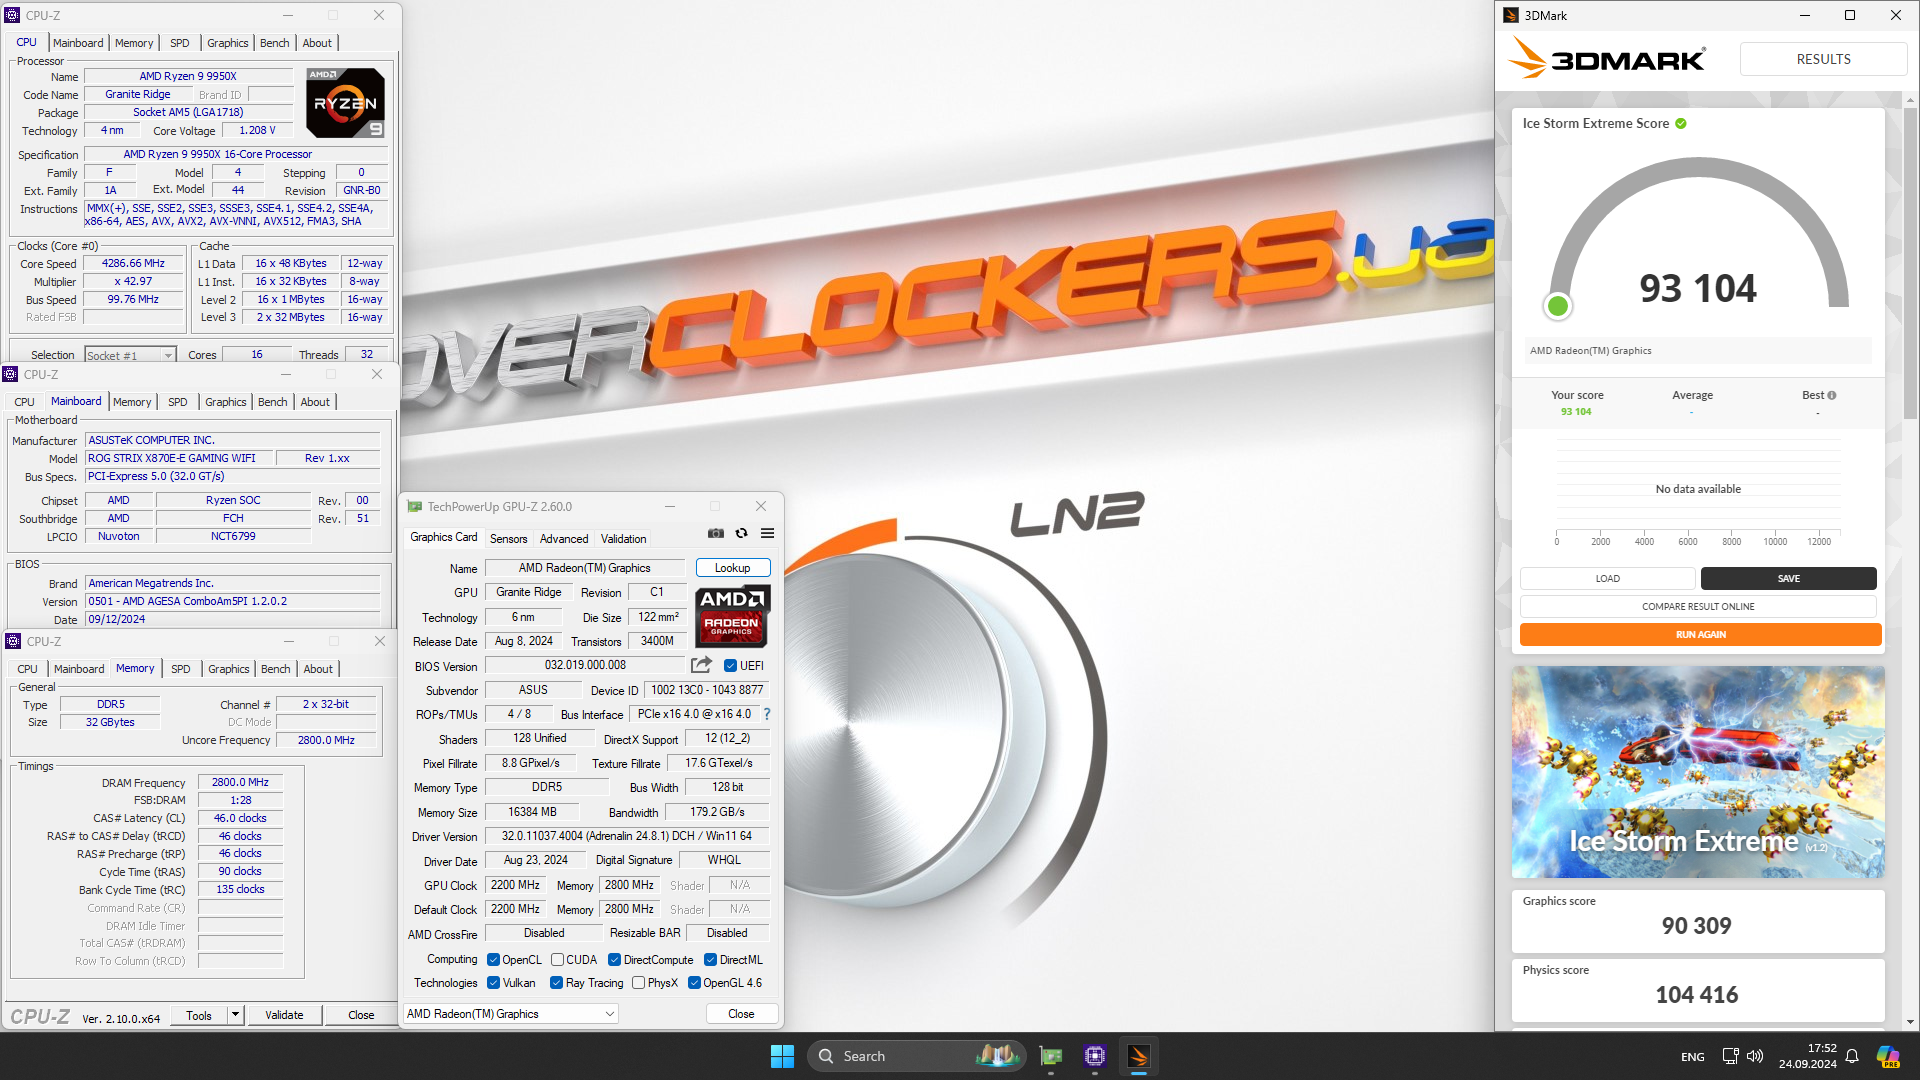Open the Tools dropdown arrow in CPU-Z

[x=235, y=1015]
